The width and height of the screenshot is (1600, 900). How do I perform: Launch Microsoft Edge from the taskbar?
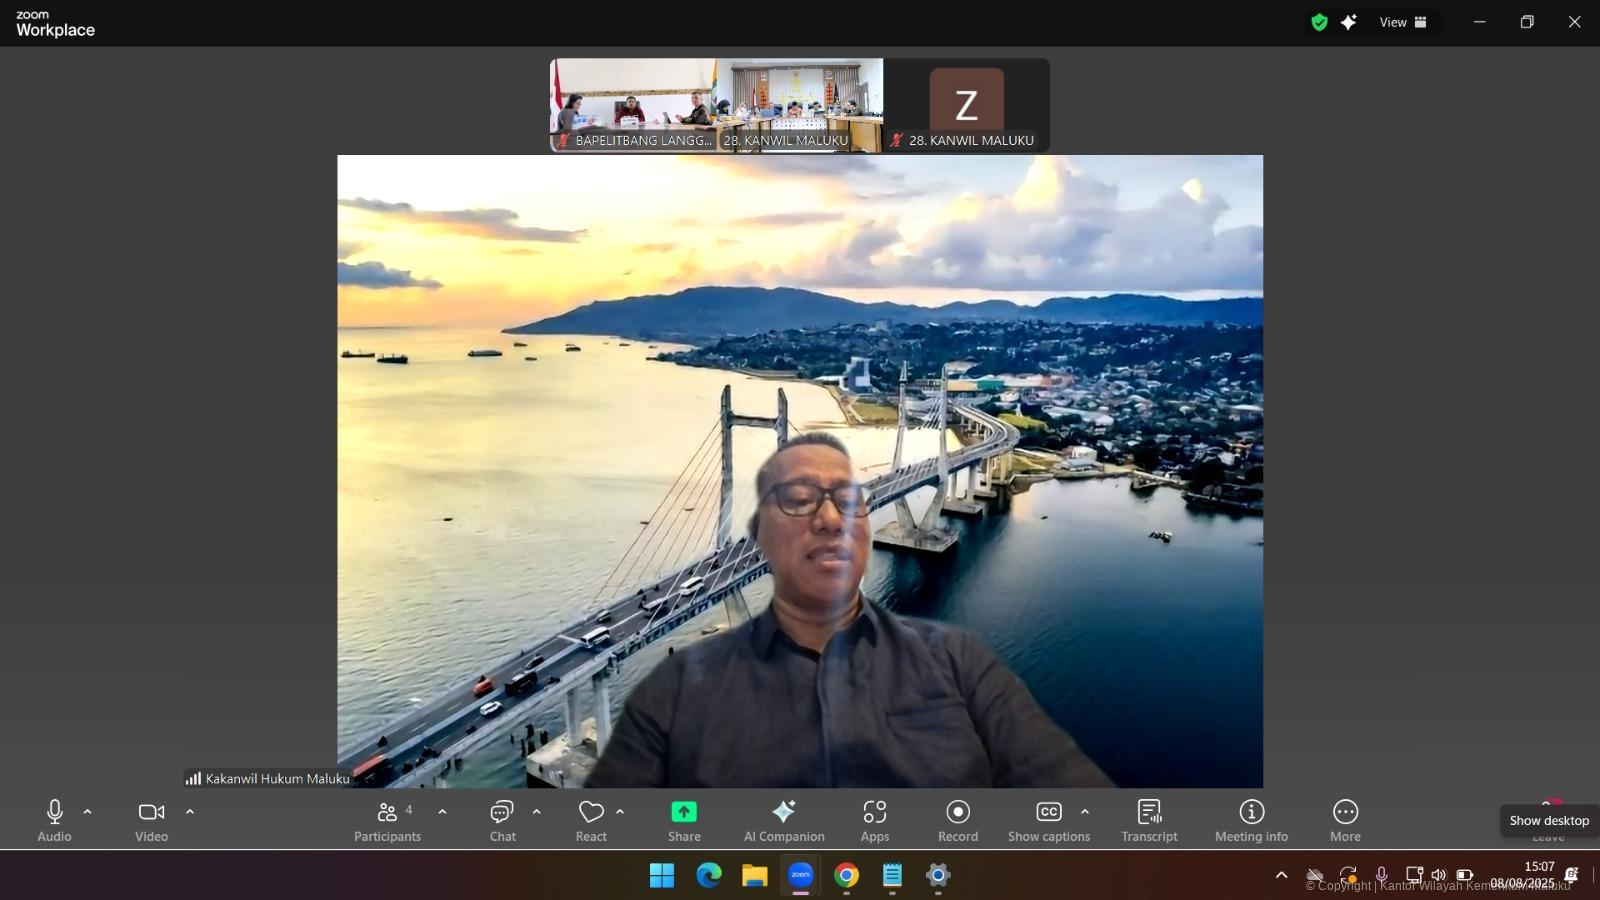pos(709,876)
